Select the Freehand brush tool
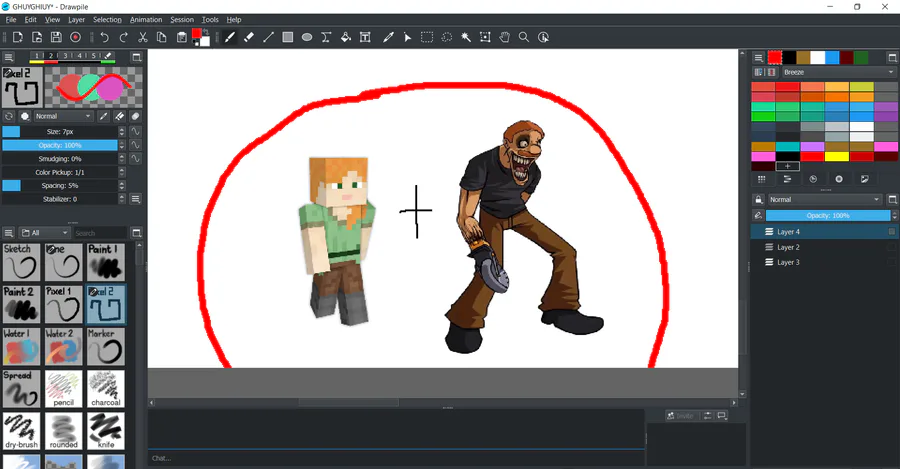Screen dimensions: 900x469 (230, 37)
